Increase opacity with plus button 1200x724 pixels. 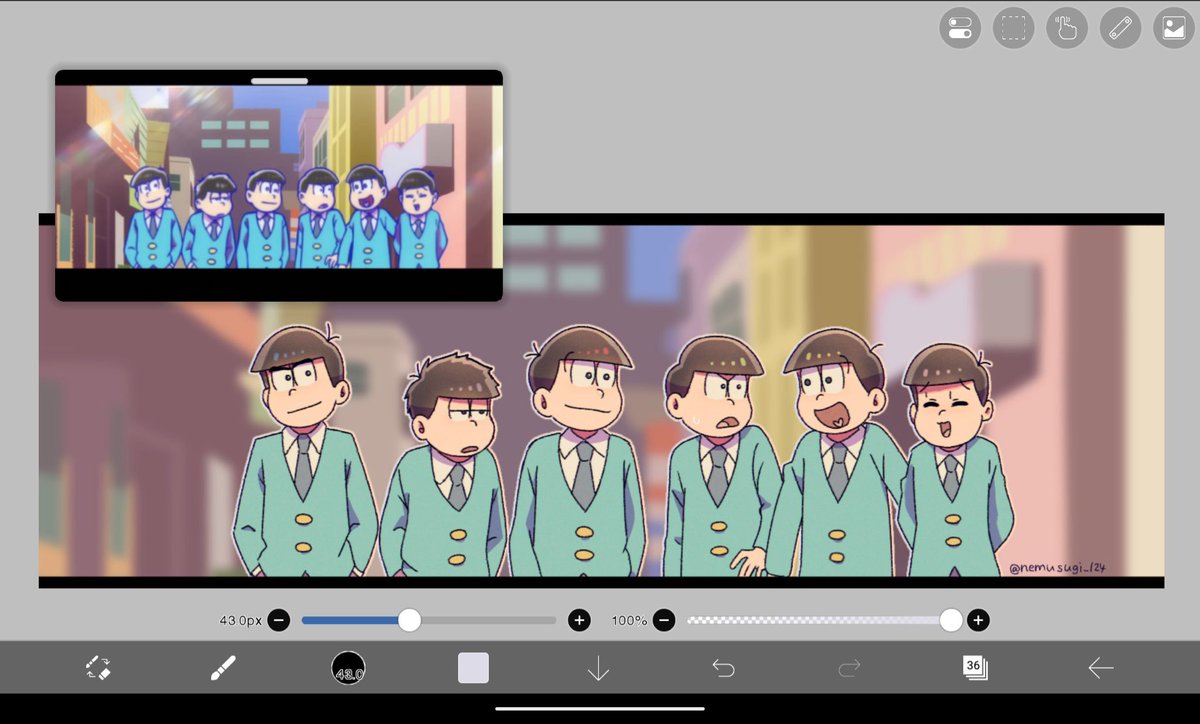[978, 621]
